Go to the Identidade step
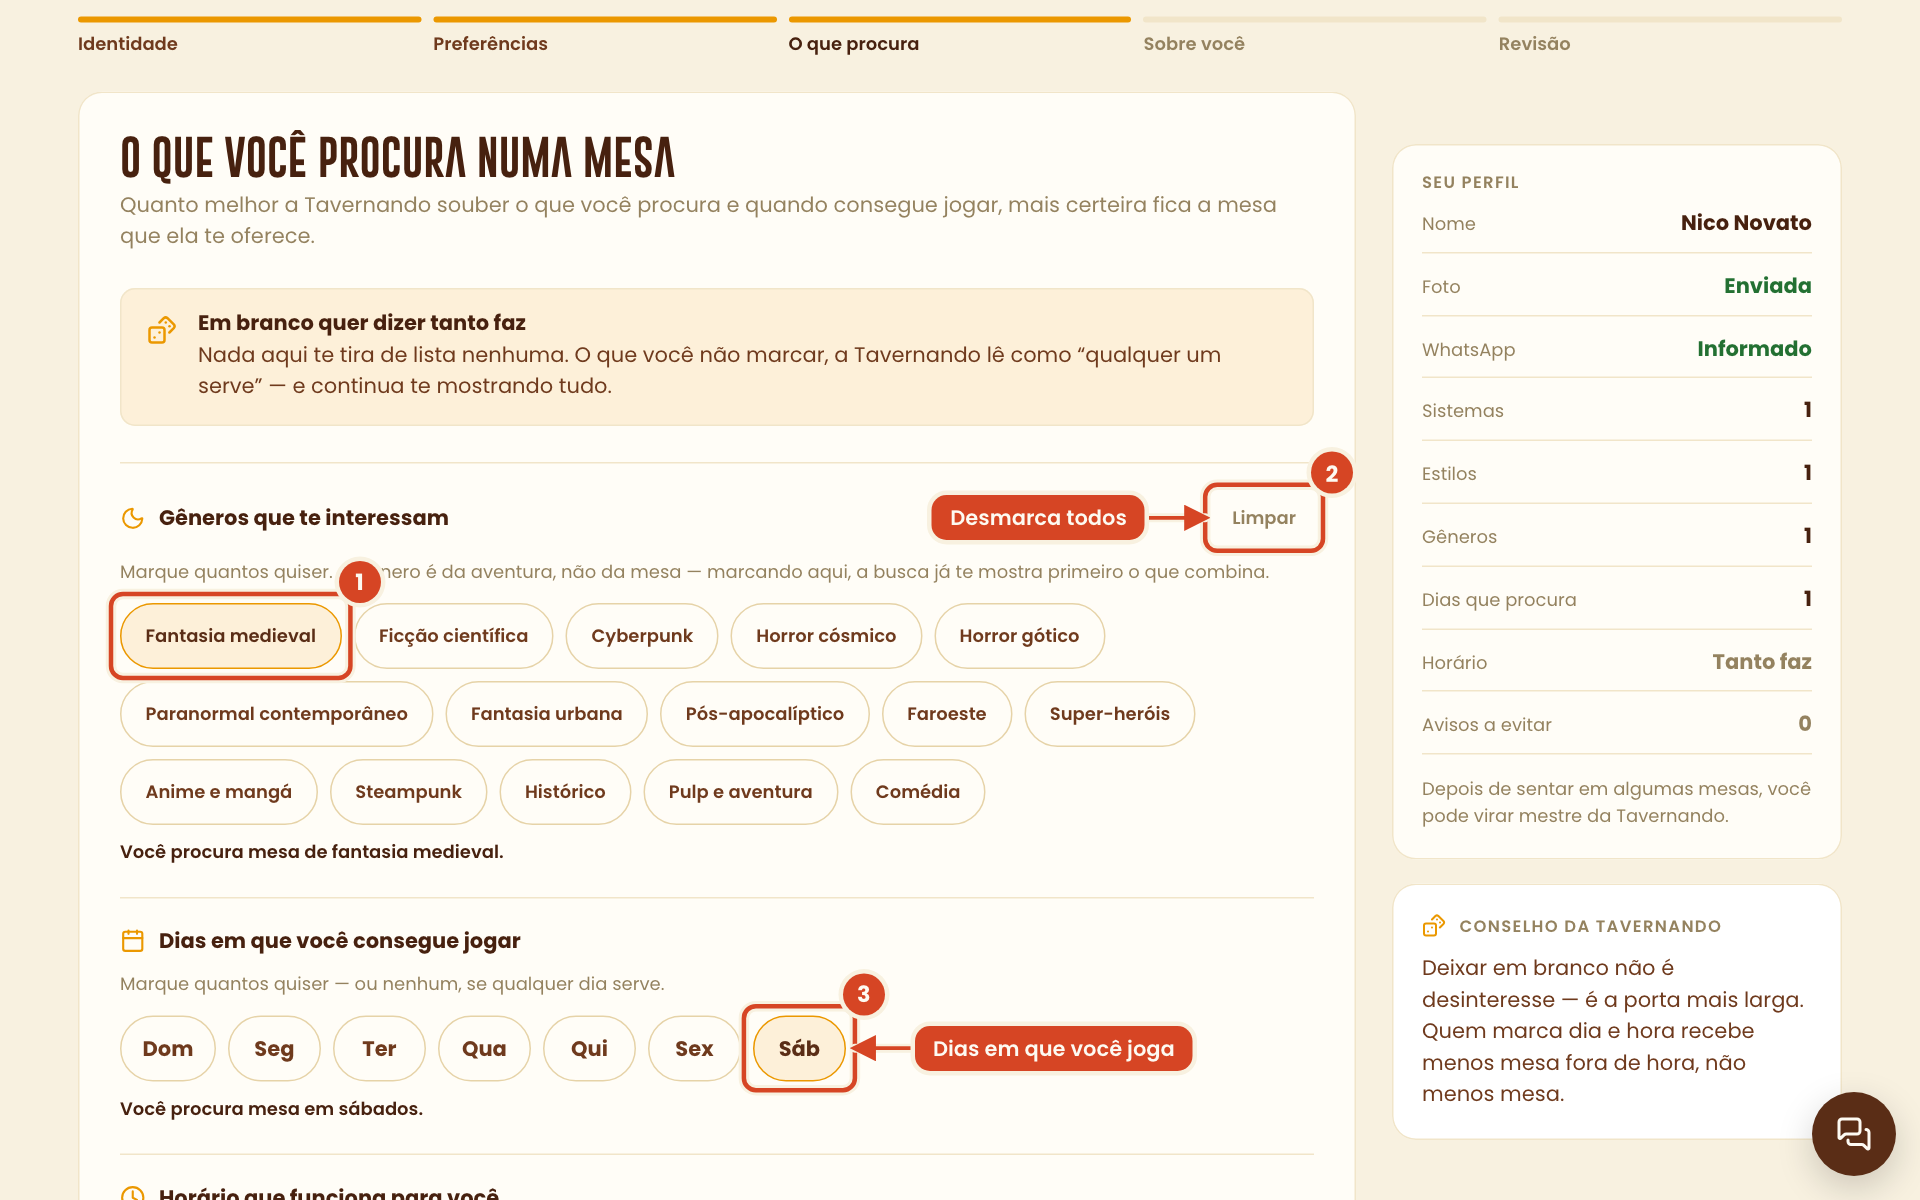1920x1200 pixels. click(249, 36)
